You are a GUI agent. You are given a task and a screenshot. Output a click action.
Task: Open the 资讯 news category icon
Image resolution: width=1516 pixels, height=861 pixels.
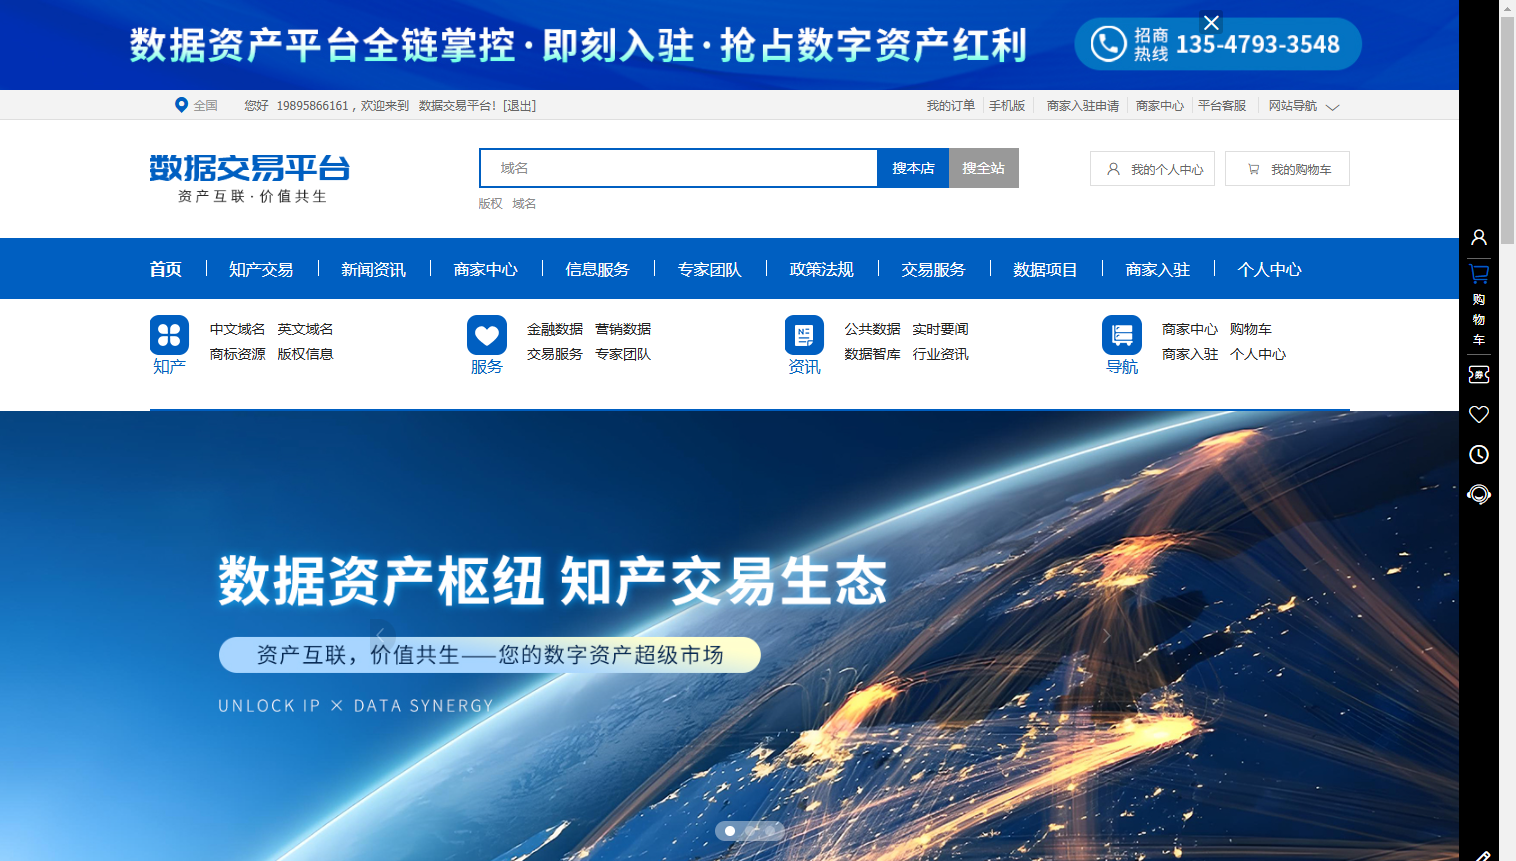(804, 335)
